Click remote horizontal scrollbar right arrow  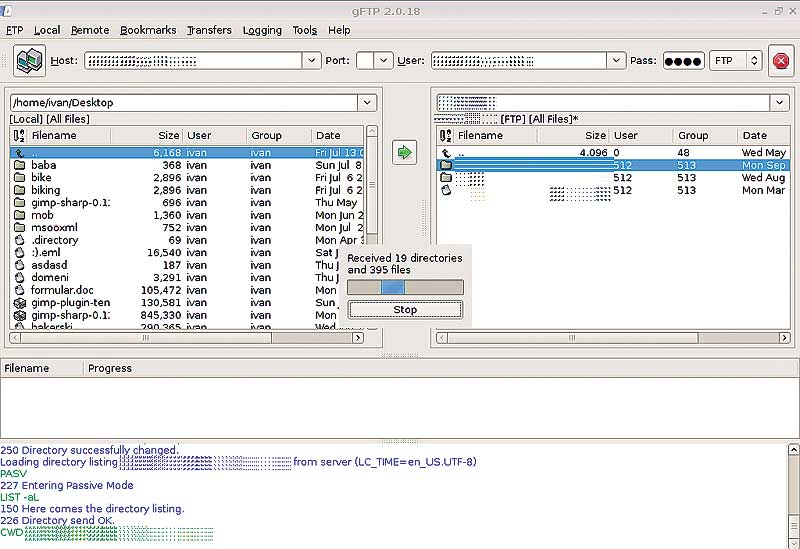784,337
